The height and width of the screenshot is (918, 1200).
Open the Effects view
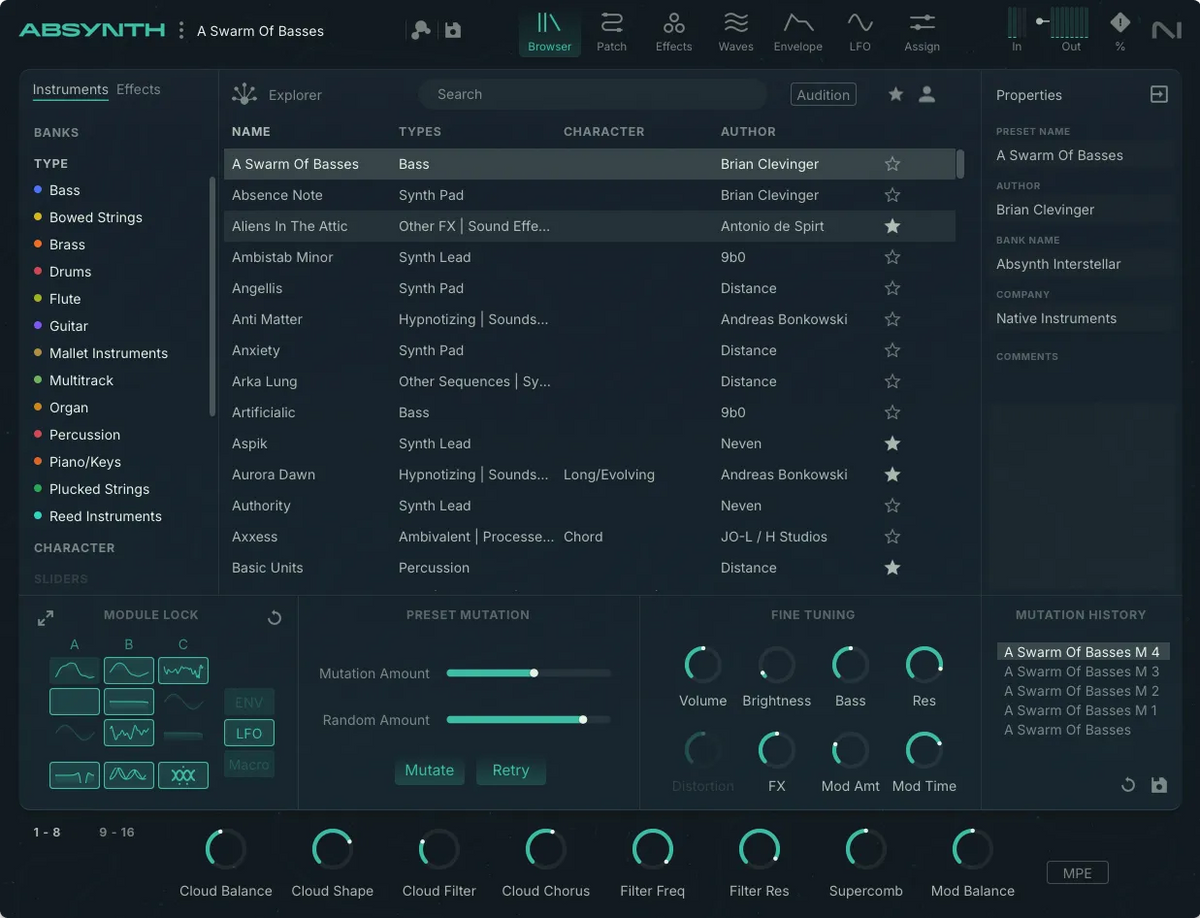coord(673,31)
